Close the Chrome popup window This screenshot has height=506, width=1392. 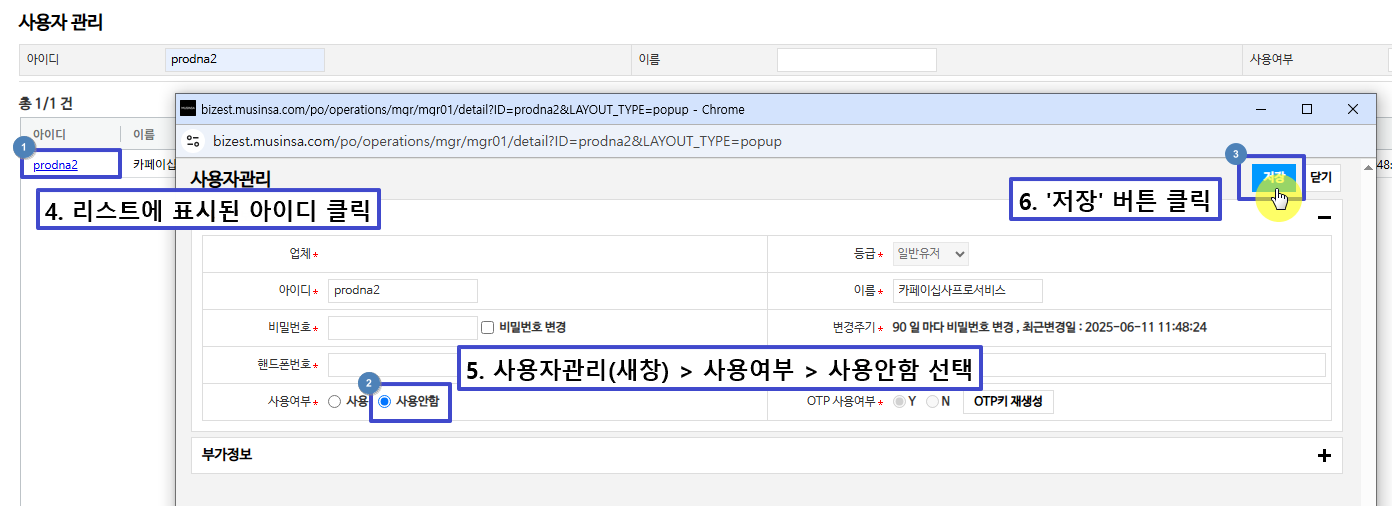[1352, 109]
